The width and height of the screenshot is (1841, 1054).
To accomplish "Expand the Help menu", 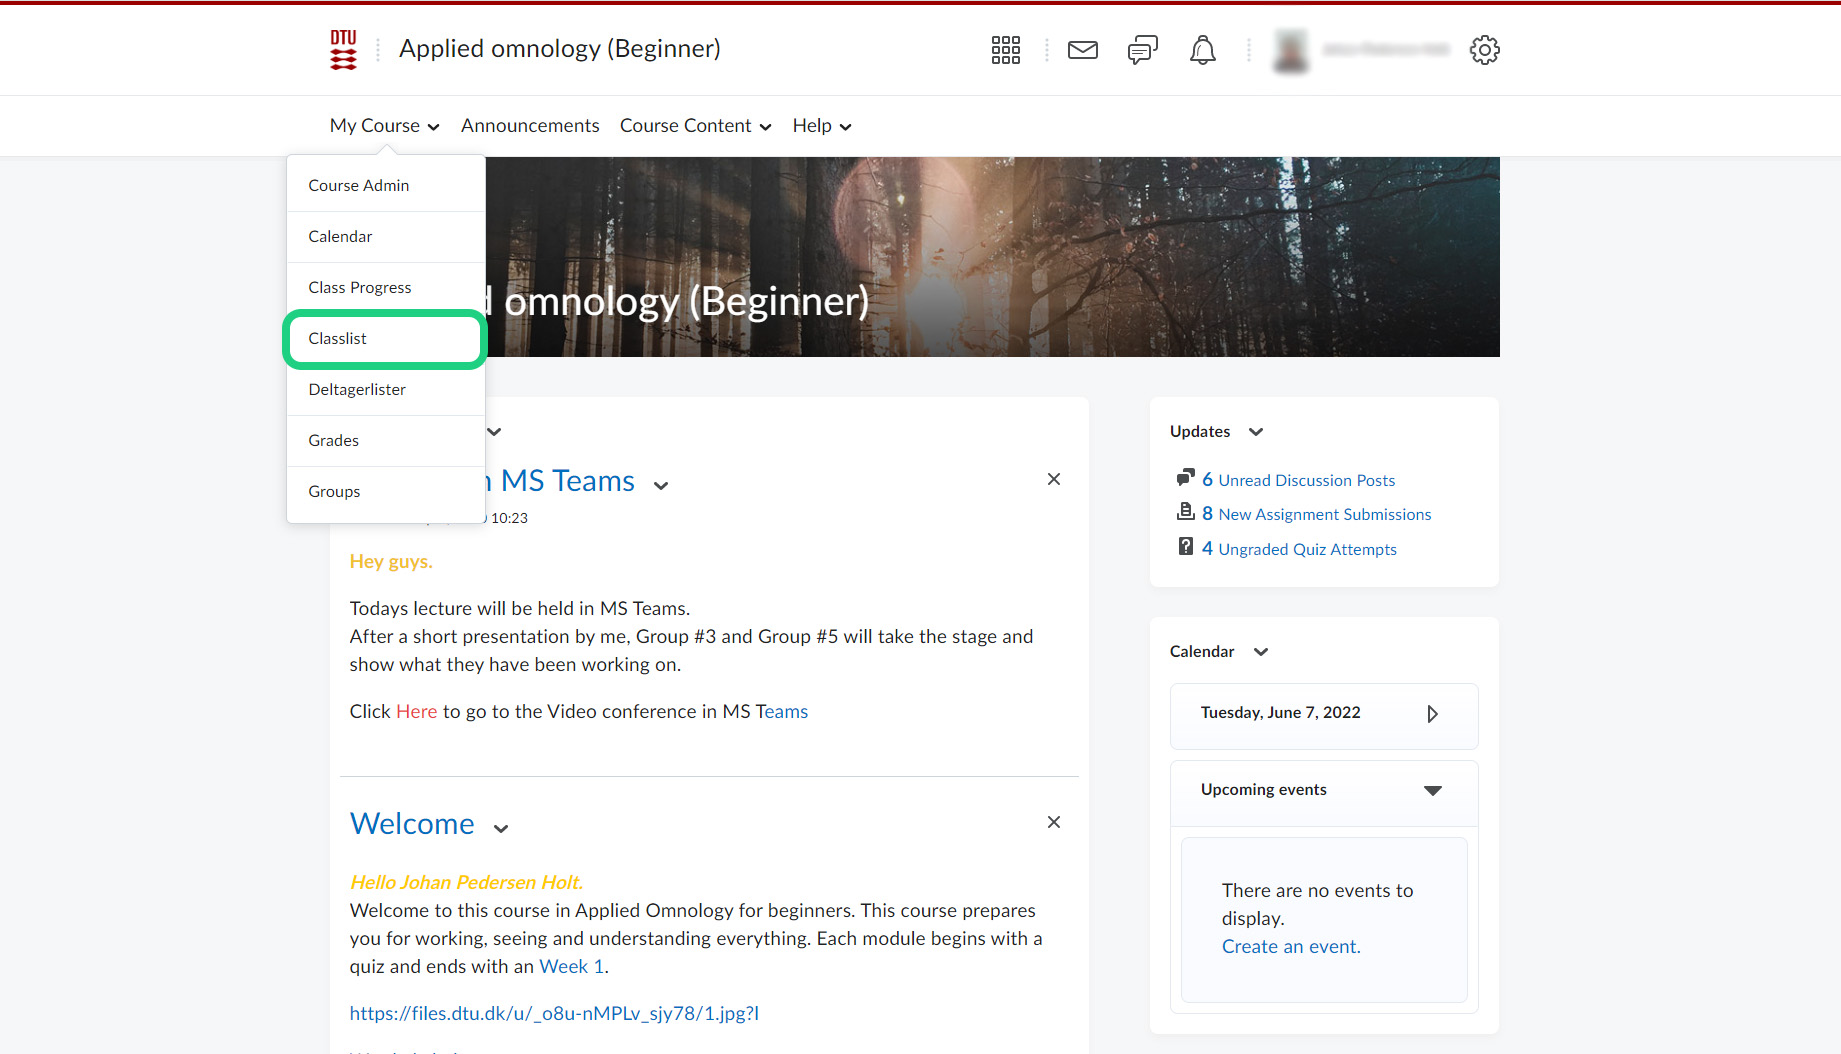I will pos(821,126).
